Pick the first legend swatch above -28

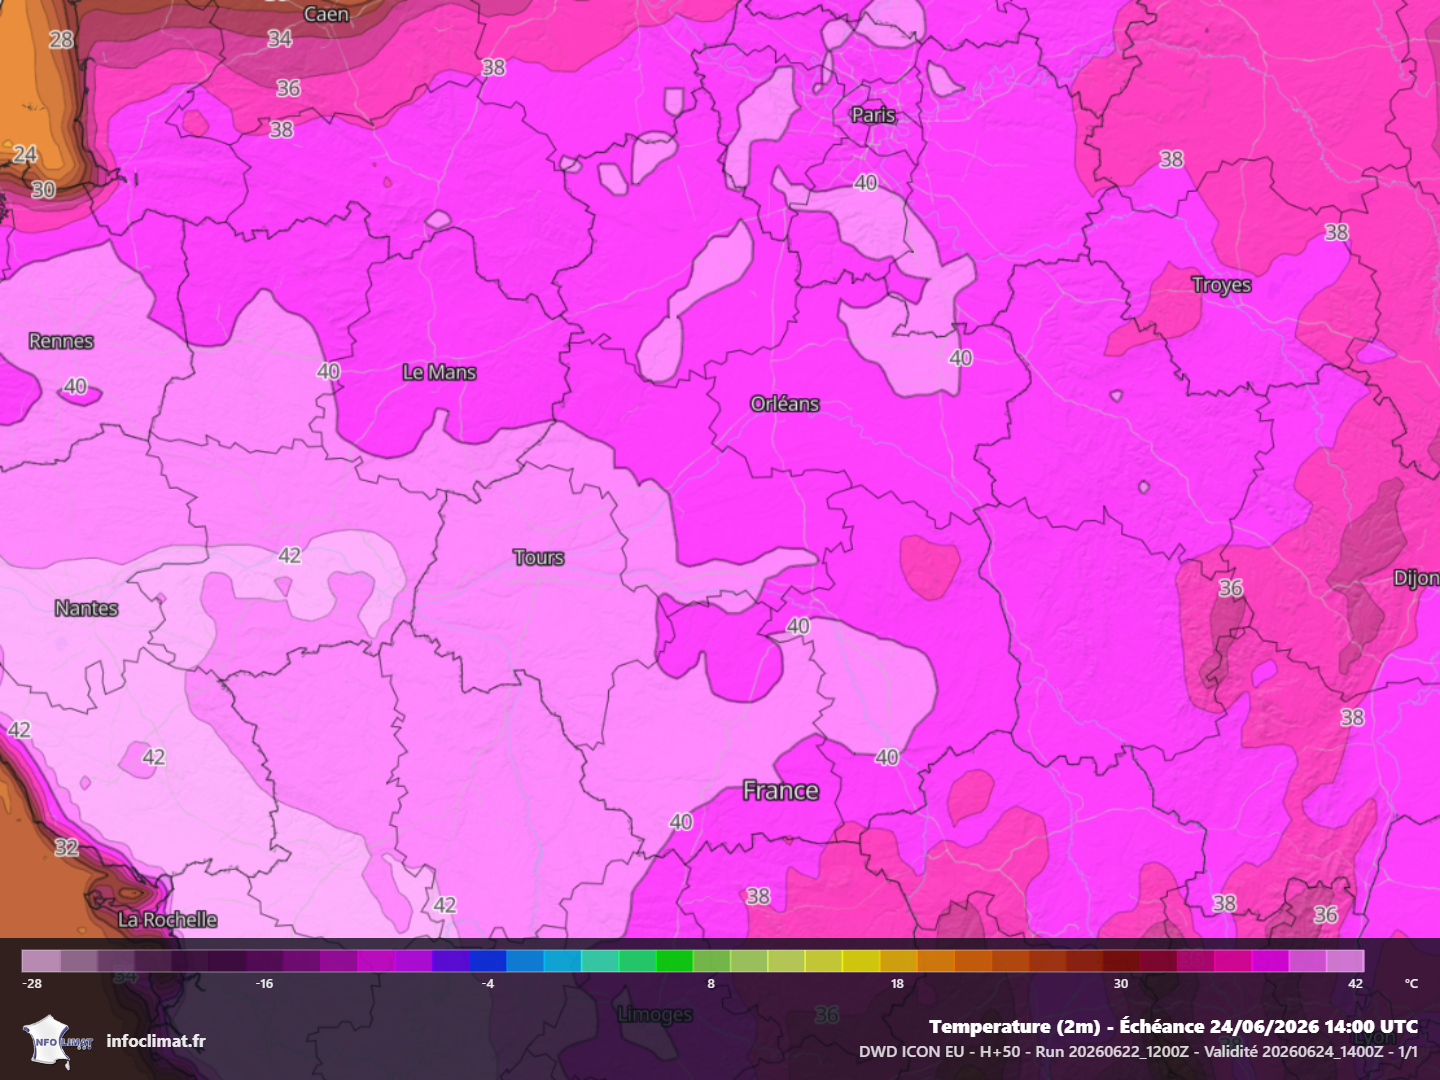click(41, 961)
